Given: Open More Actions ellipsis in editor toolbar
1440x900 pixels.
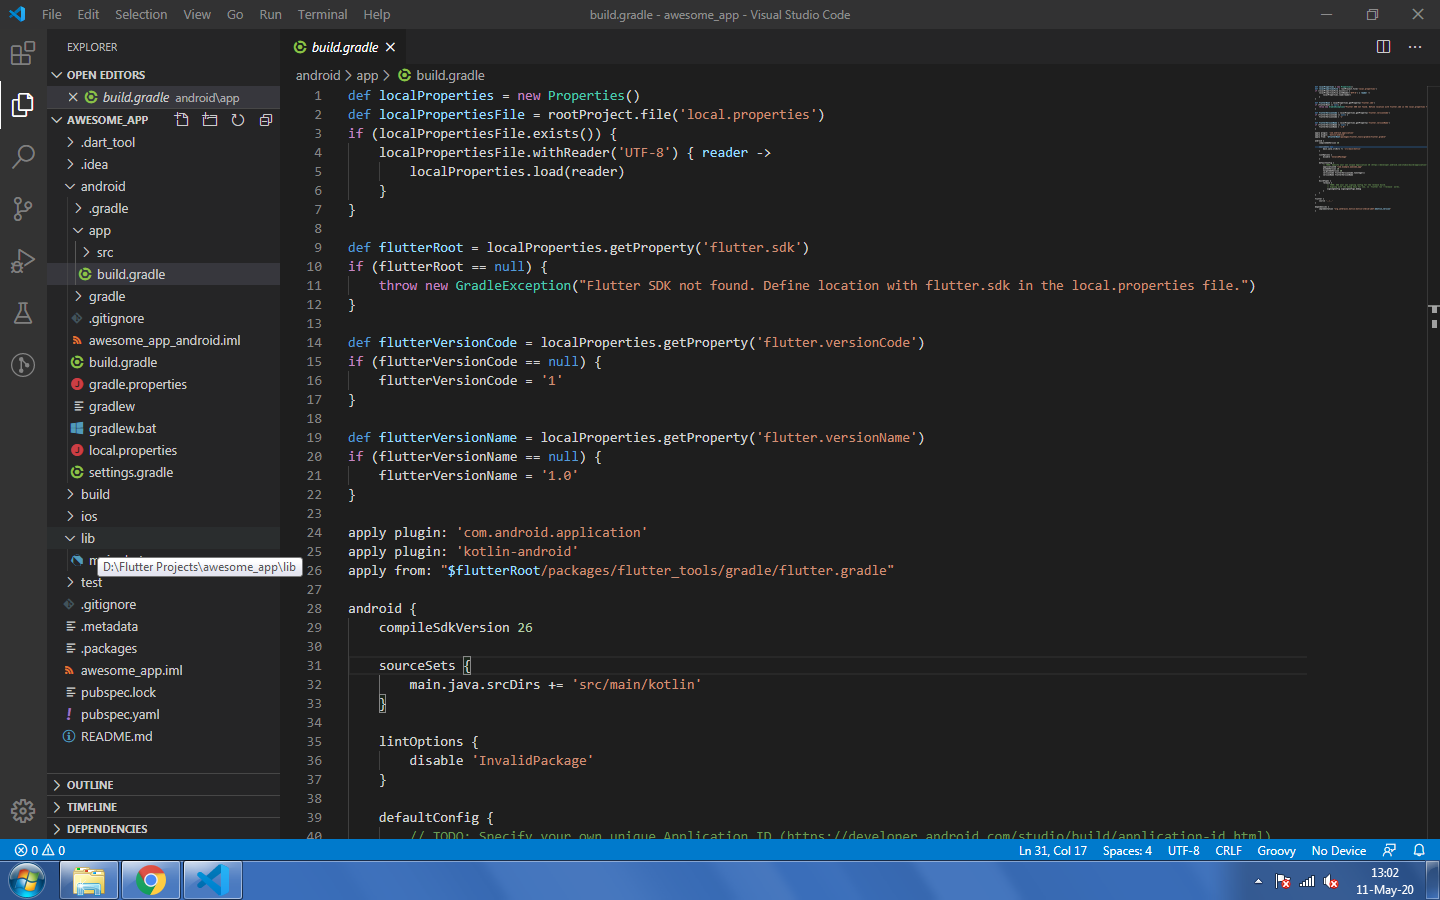Looking at the screenshot, I should (1415, 47).
